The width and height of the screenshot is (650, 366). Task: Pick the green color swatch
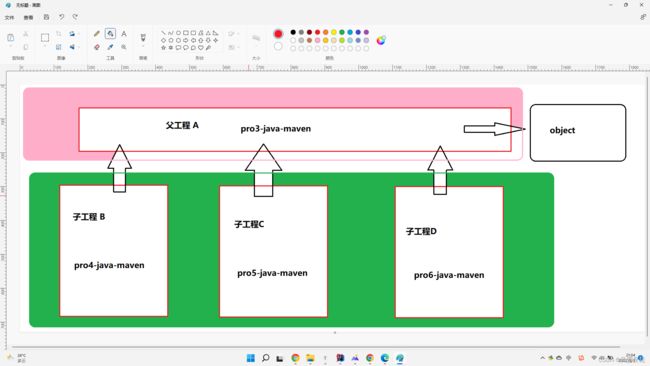pyautogui.click(x=342, y=32)
